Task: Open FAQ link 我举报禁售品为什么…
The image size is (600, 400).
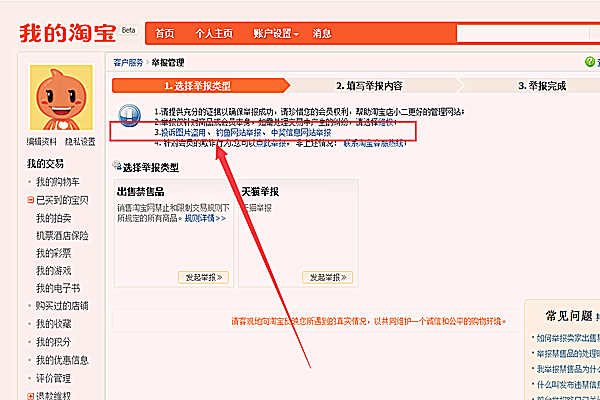Action: point(568,369)
